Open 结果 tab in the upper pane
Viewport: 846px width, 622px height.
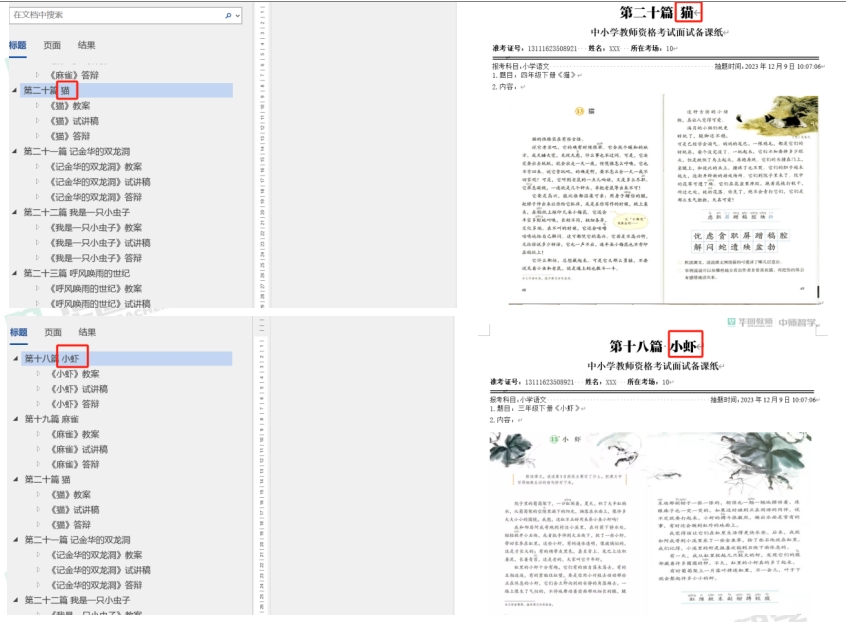click(x=87, y=45)
